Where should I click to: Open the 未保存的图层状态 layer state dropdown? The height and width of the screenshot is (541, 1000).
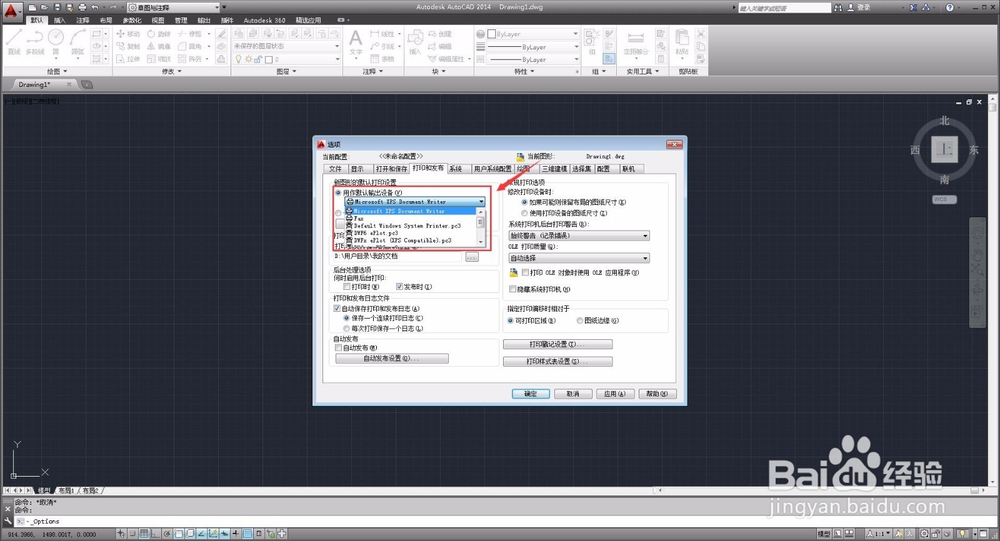click(286, 46)
